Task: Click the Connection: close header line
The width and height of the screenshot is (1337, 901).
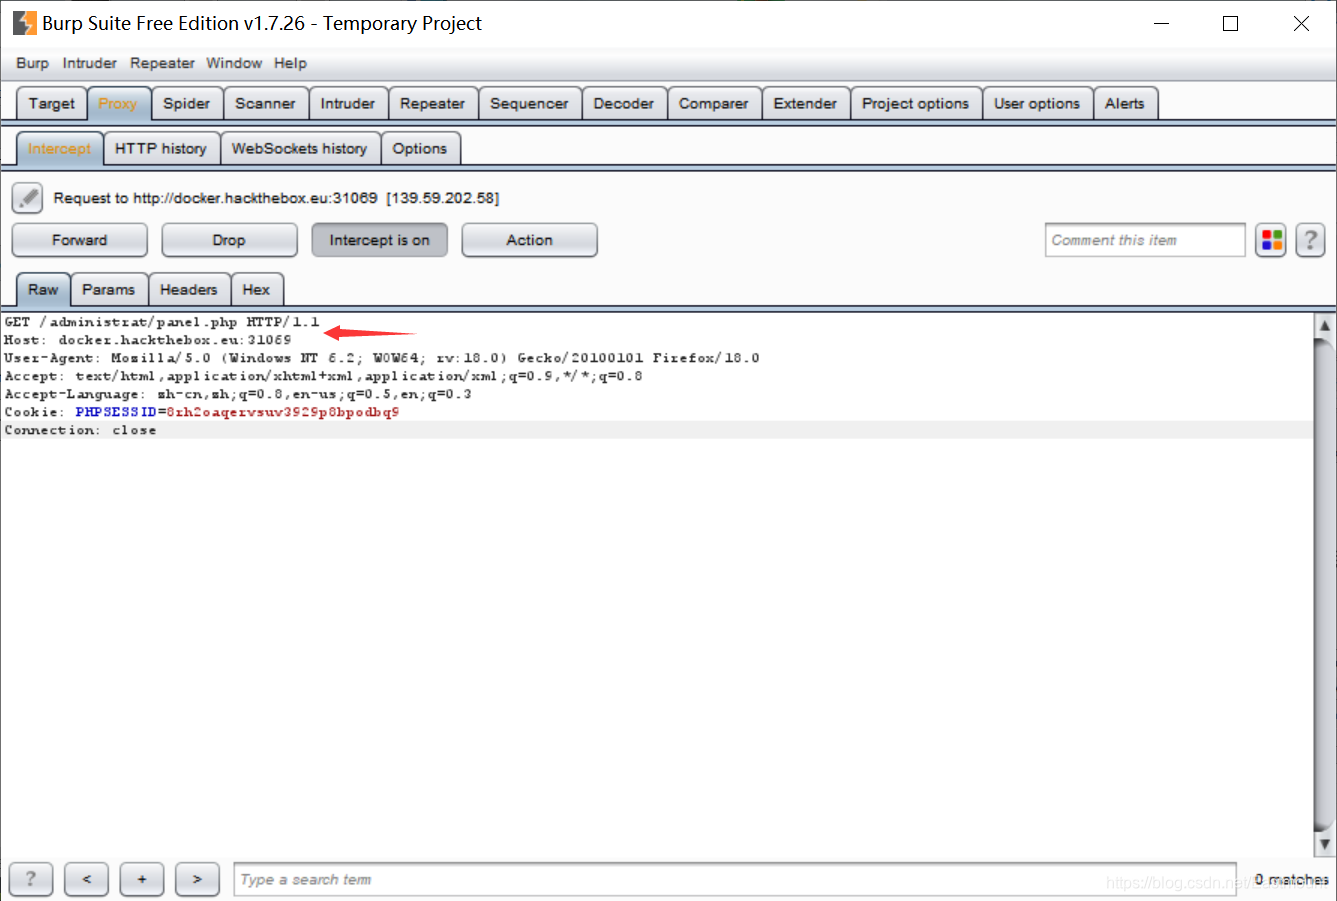Action: (80, 430)
